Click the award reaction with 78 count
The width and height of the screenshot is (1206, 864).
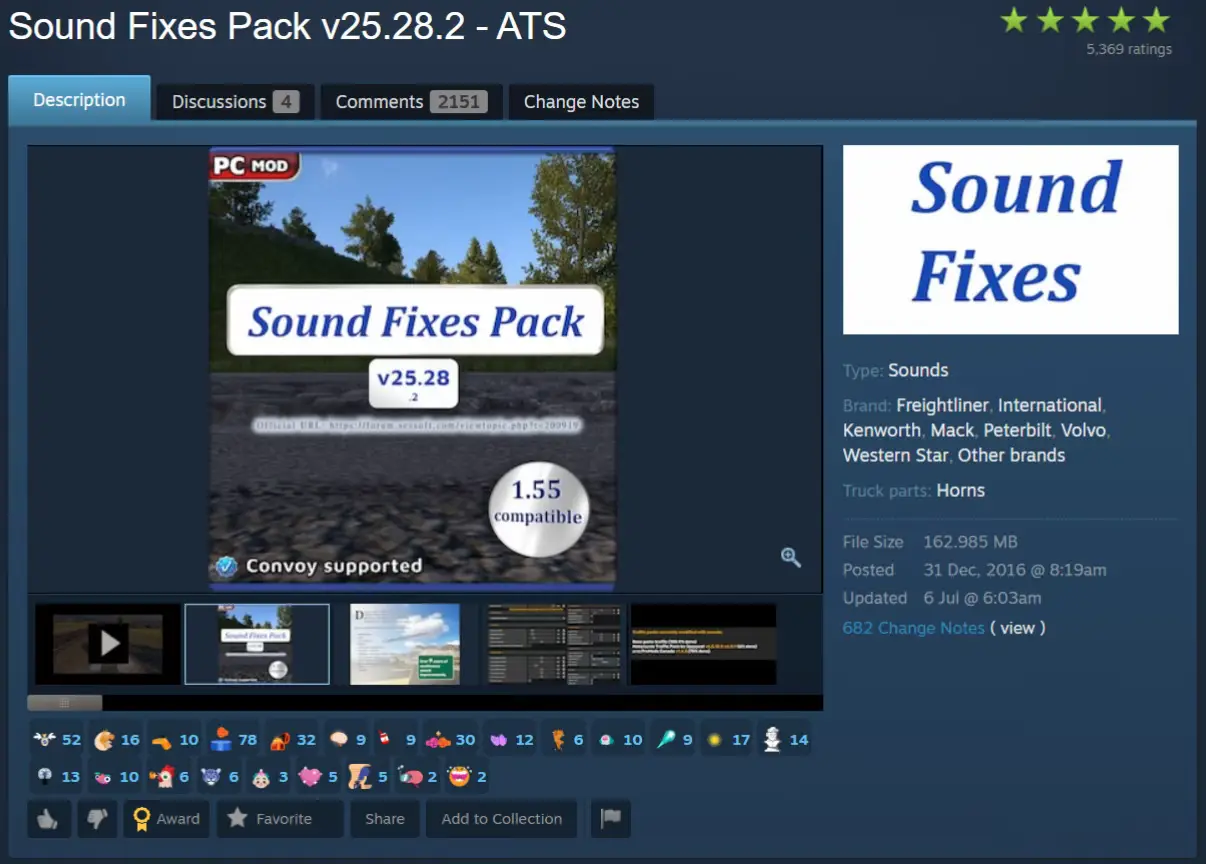pyautogui.click(x=234, y=740)
